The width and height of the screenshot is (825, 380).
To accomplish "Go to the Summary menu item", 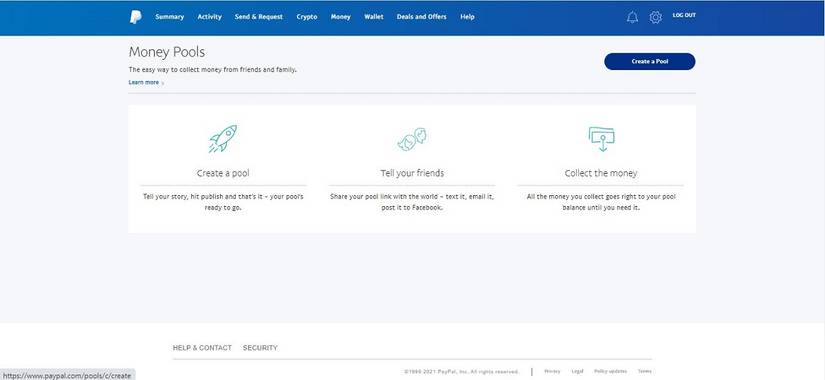I will (x=169, y=17).
